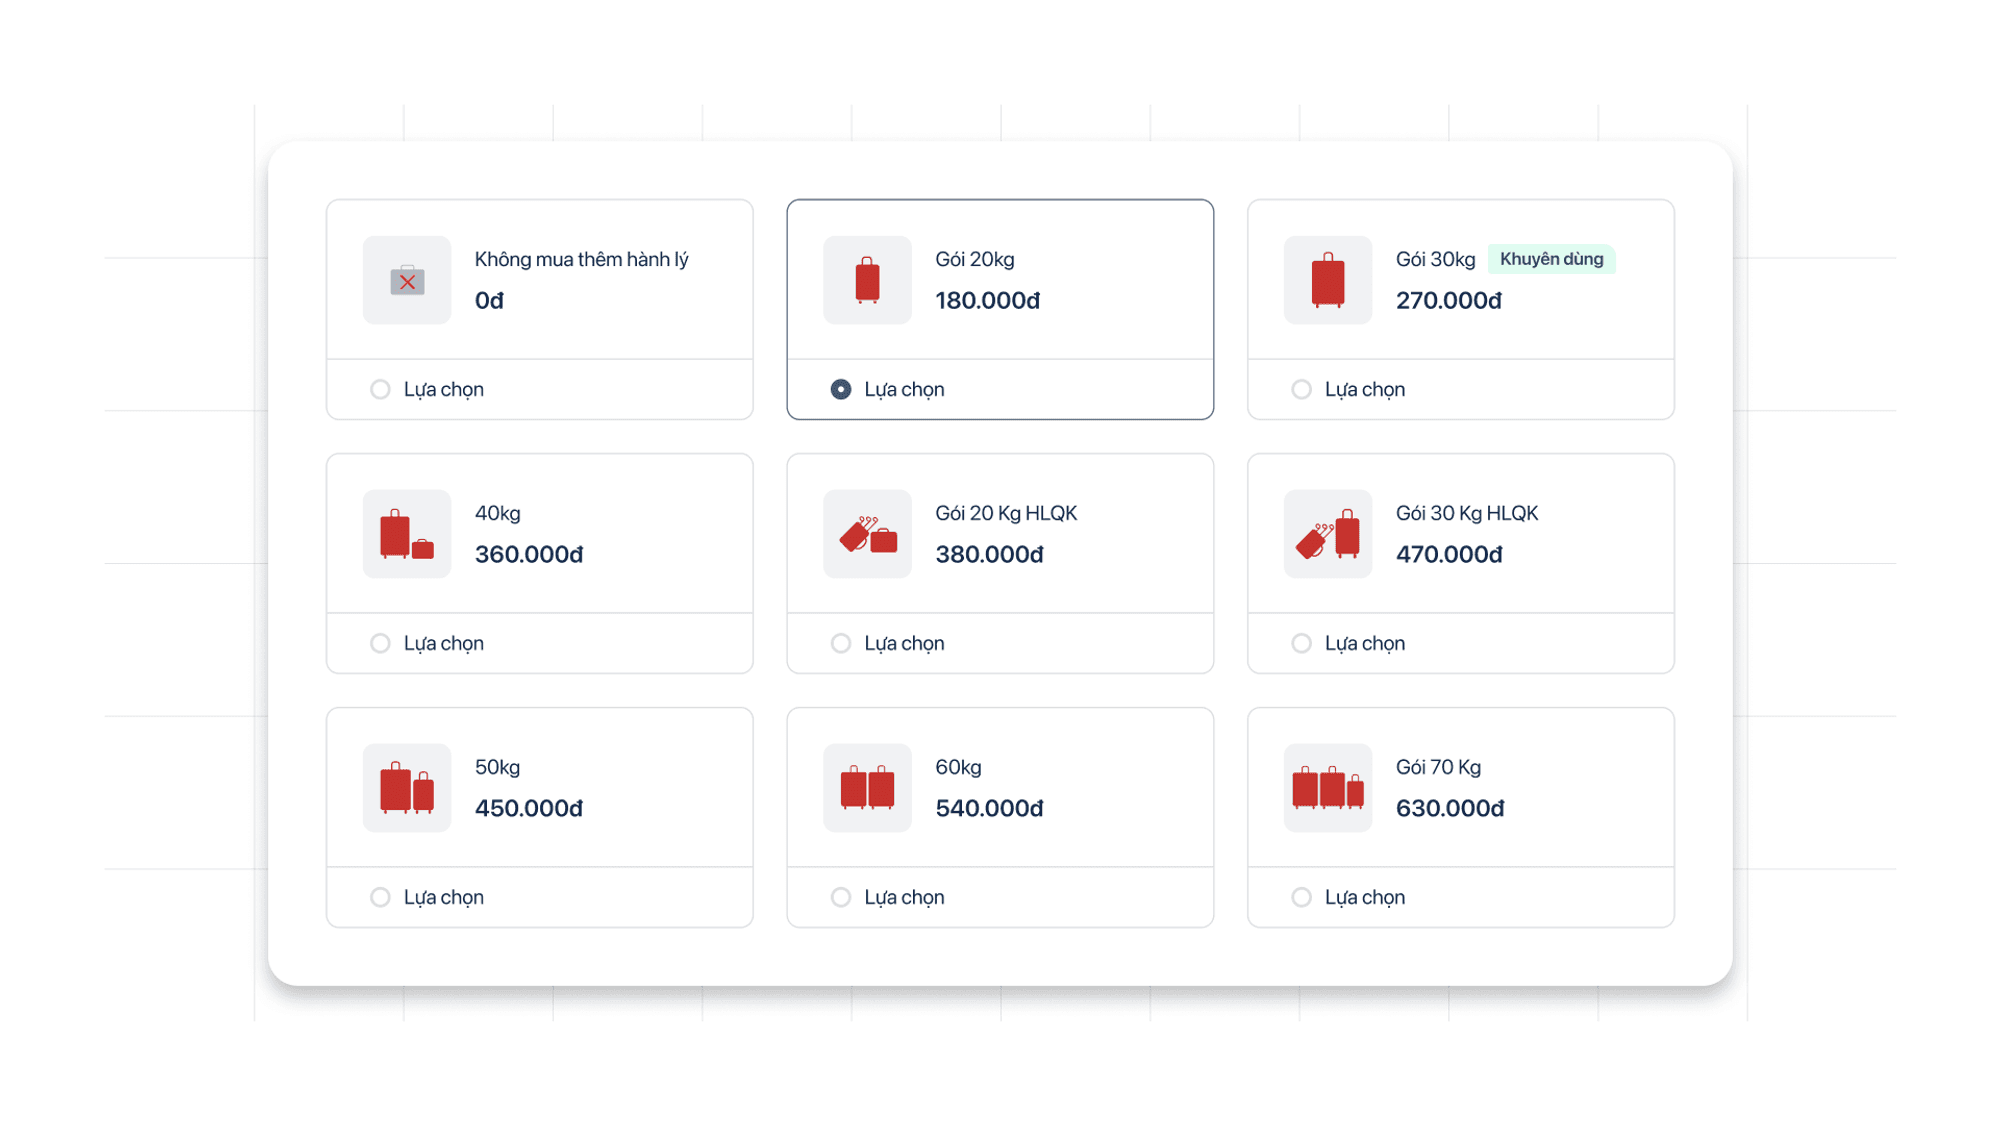Click the large suitcase 30kg icon
The image size is (2000, 1125).
coord(1327,280)
